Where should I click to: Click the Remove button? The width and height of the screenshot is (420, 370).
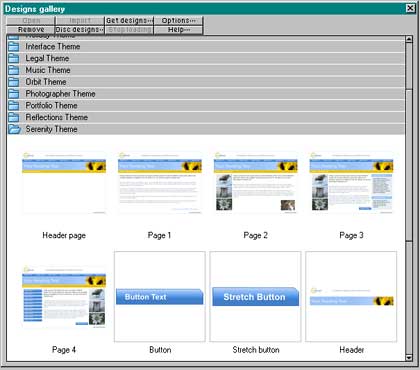tap(31, 30)
